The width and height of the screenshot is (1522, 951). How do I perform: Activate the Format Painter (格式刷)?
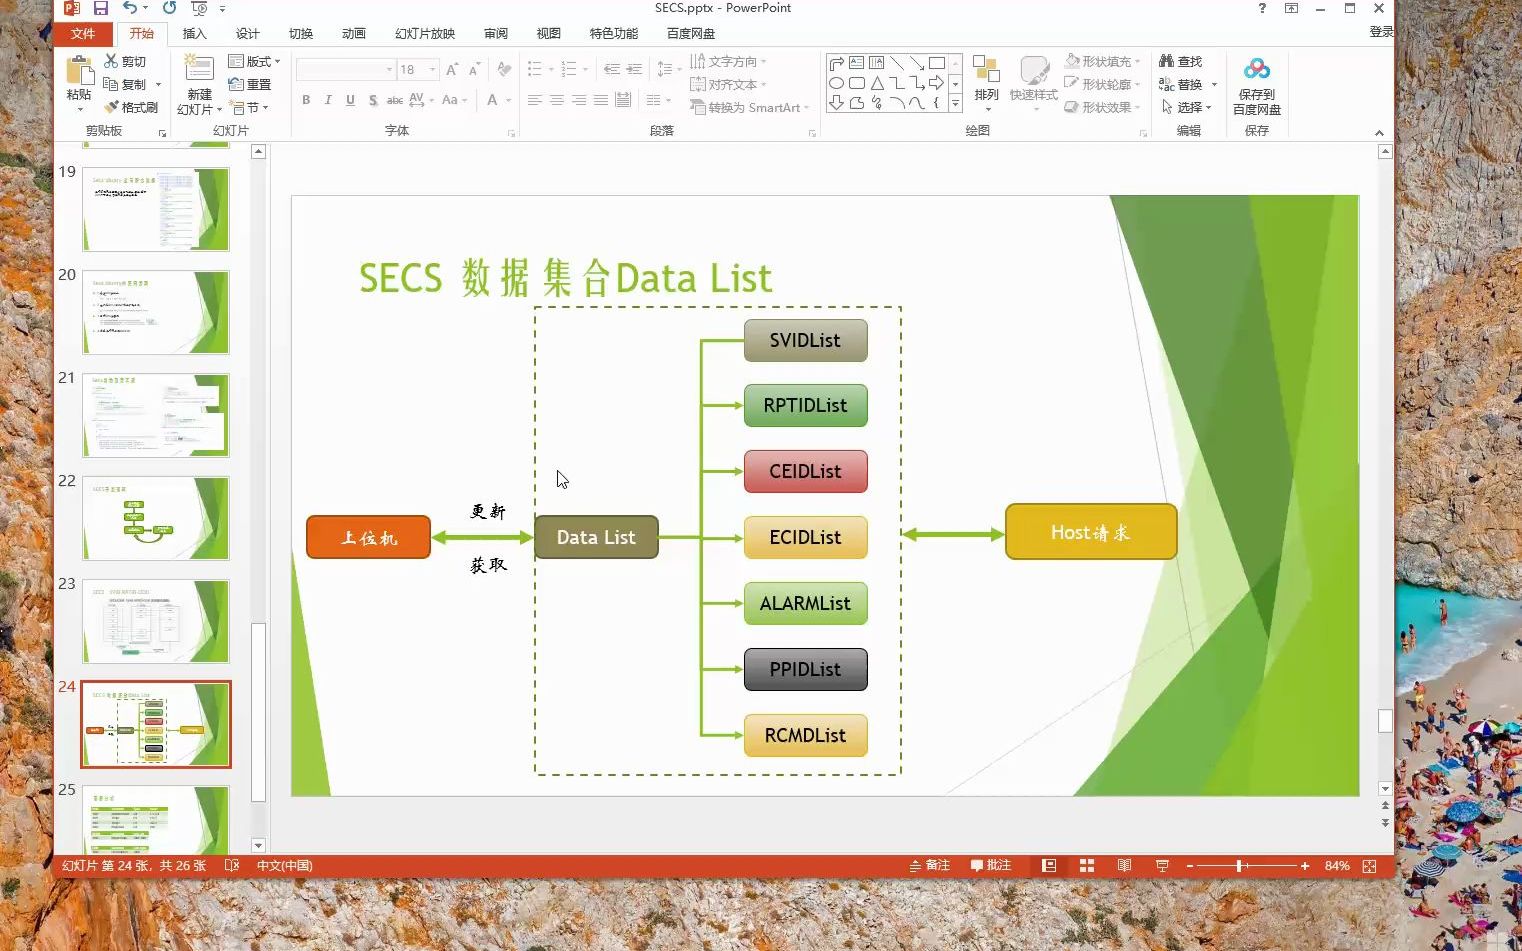coord(131,107)
